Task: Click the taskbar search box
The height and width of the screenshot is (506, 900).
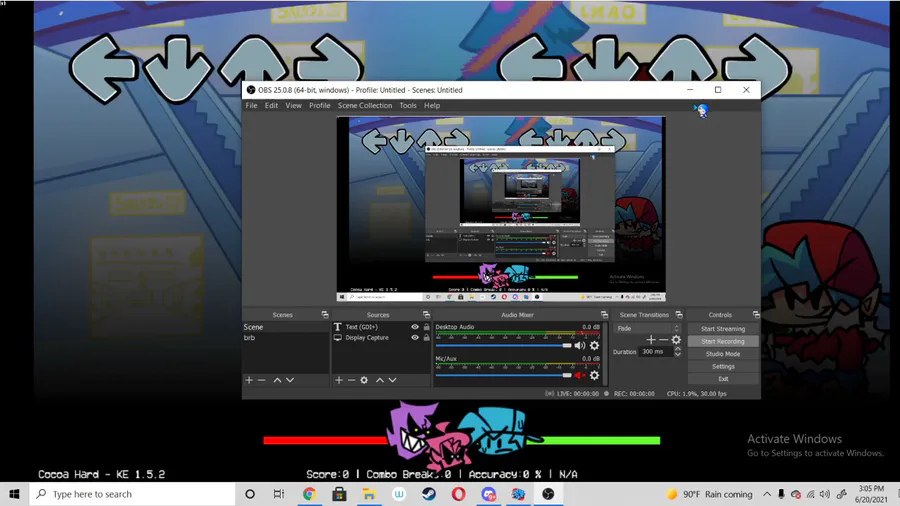Action: (x=132, y=494)
